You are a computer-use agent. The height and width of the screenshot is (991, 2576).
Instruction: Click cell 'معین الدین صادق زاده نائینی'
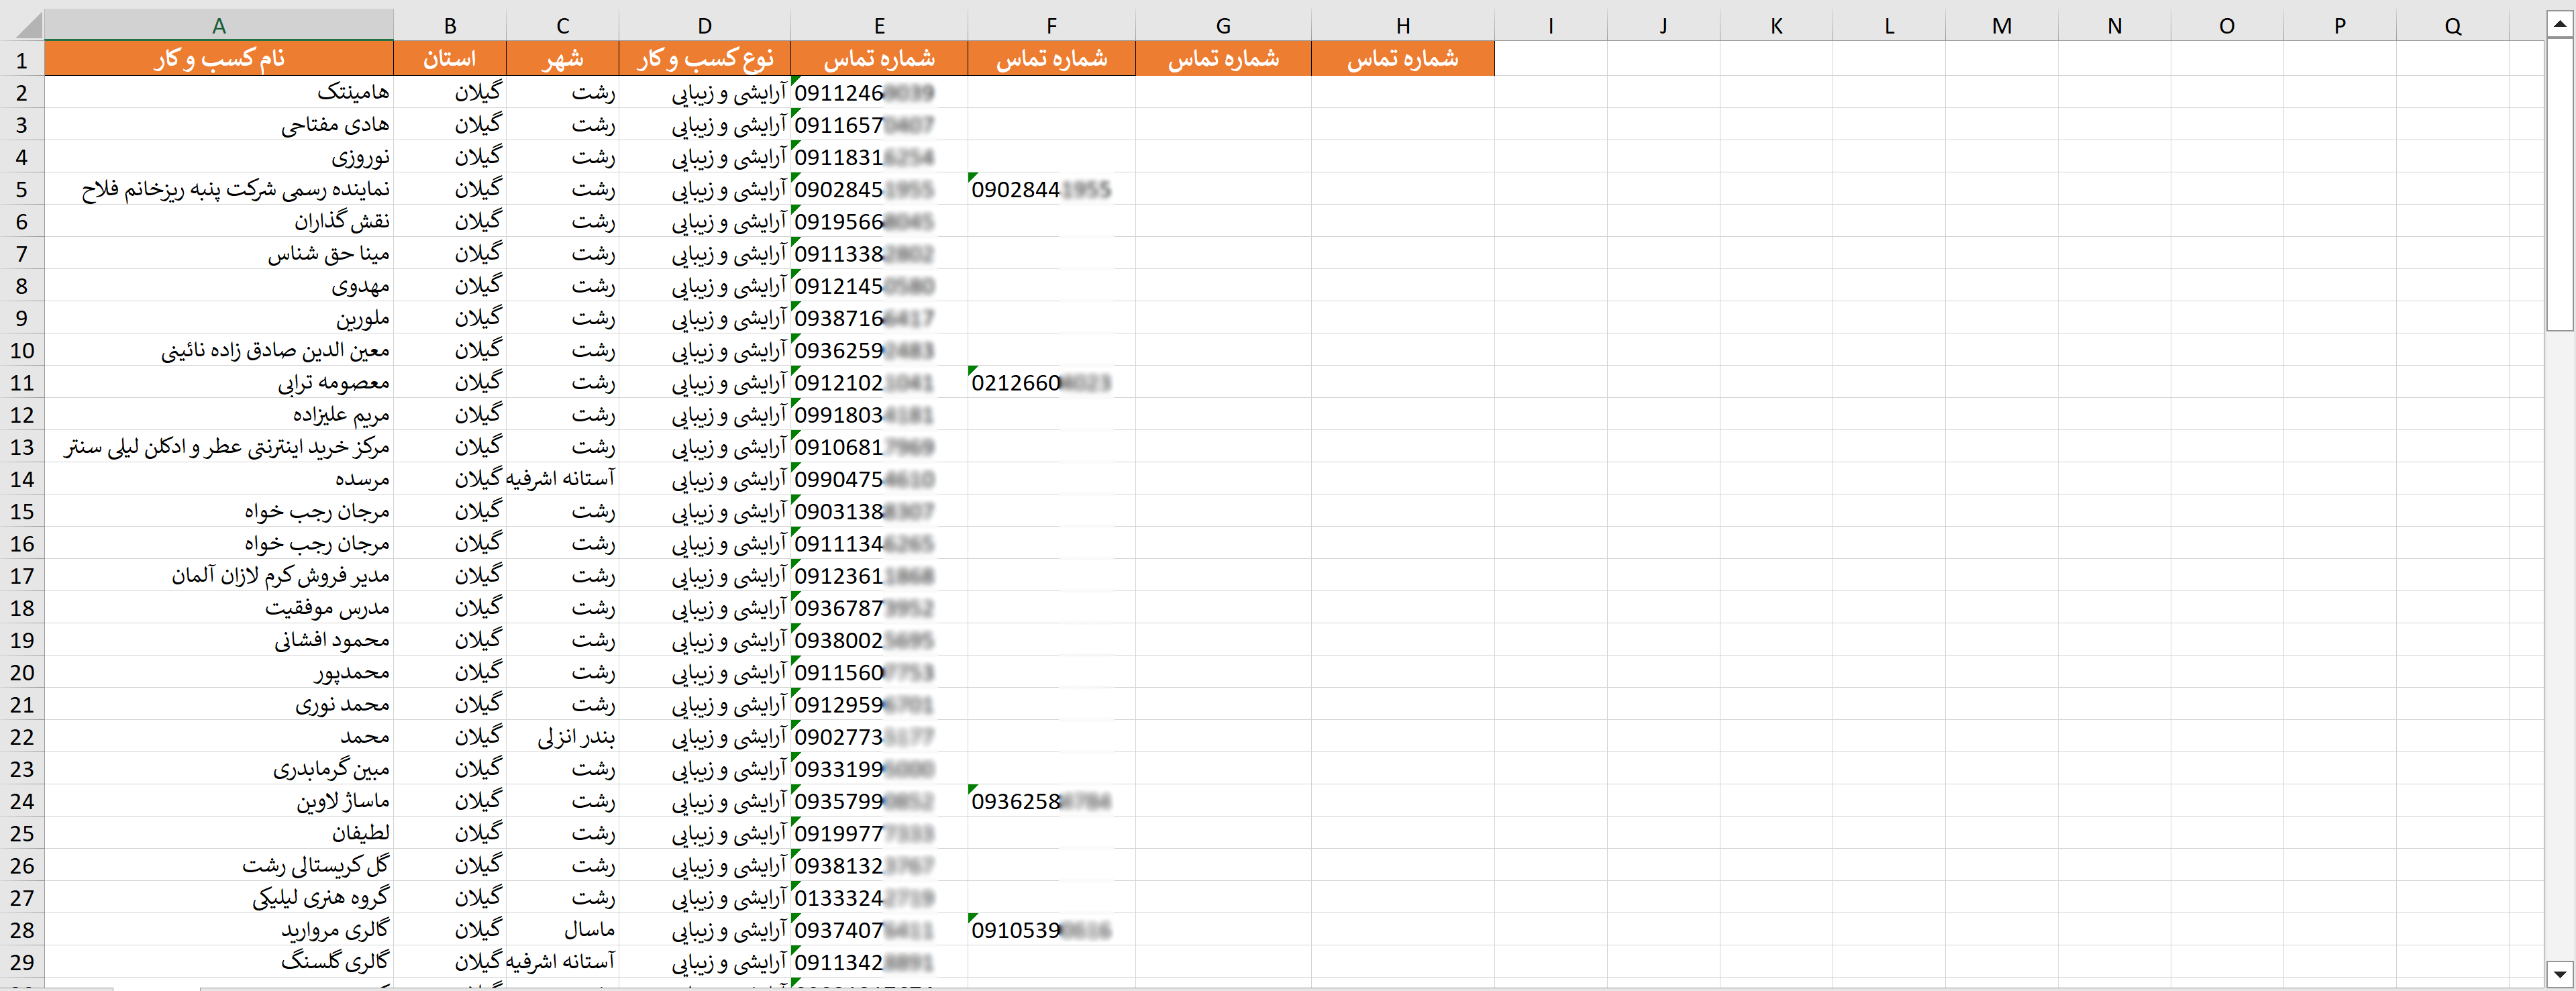(219, 350)
